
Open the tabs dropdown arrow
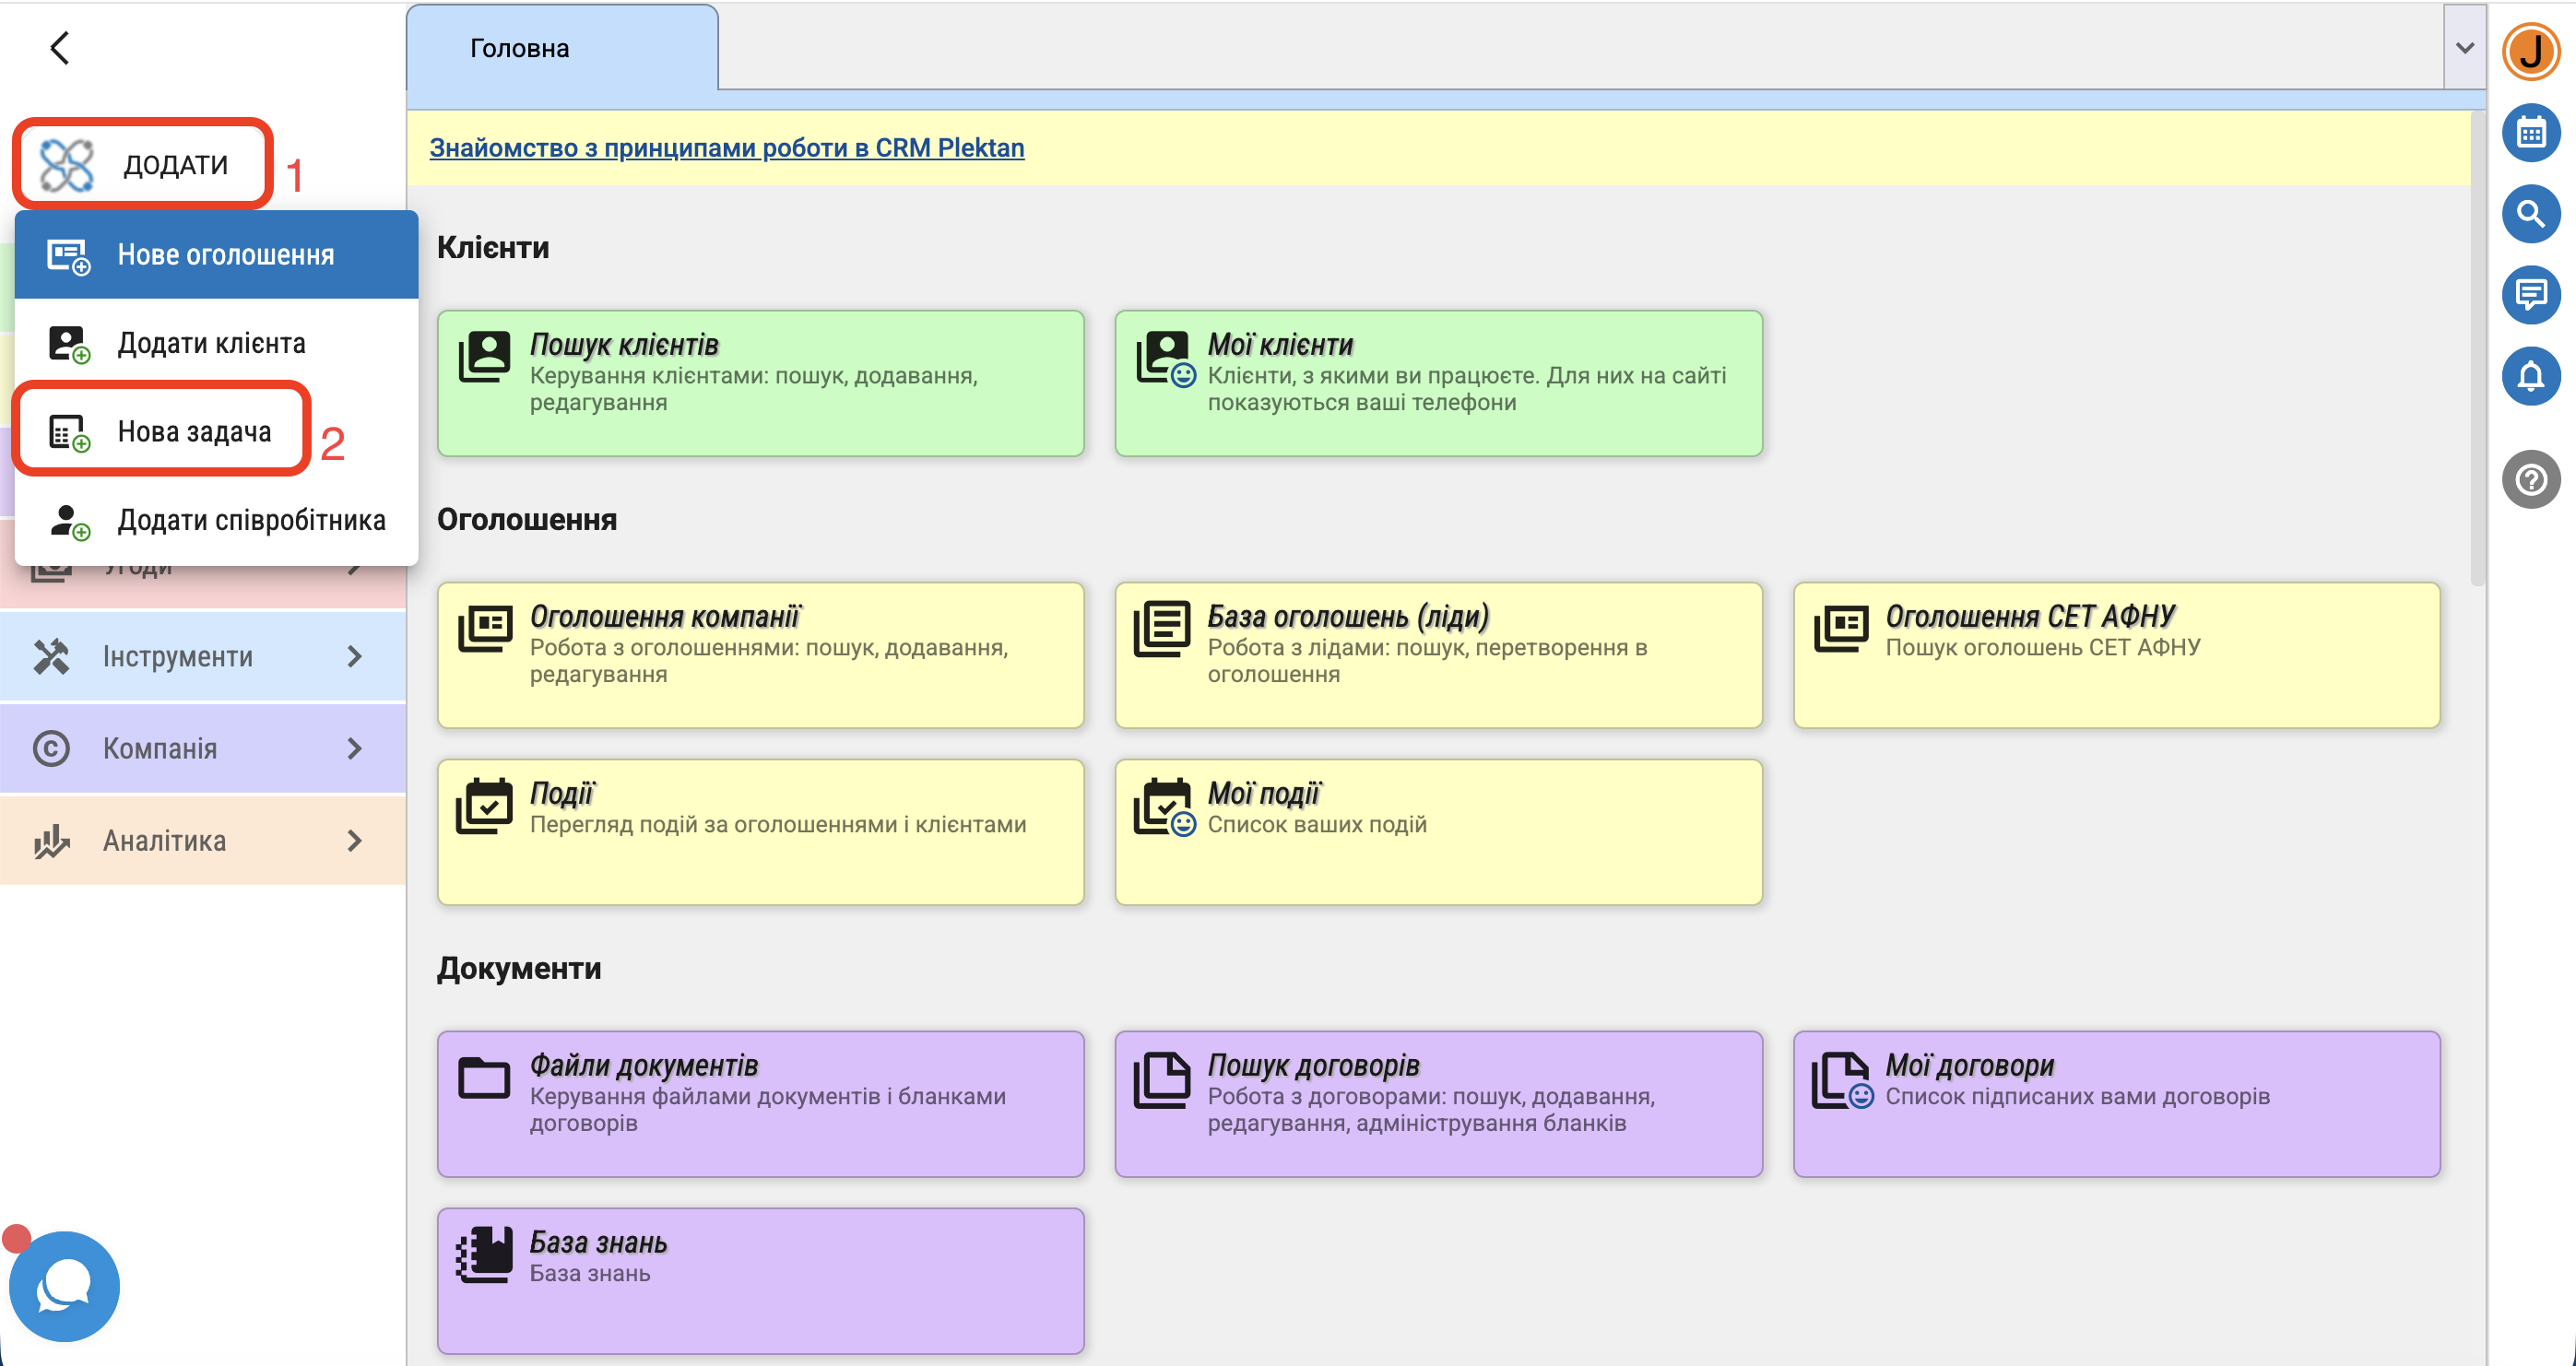point(2464,47)
